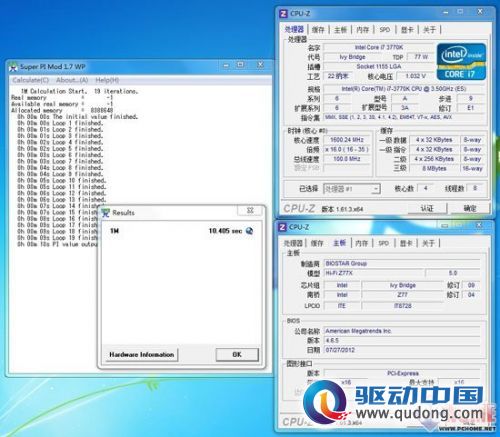Viewport: 500px width, 437px height.
Task: Open the About..(A) menu in Super PI
Action: (x=72, y=80)
